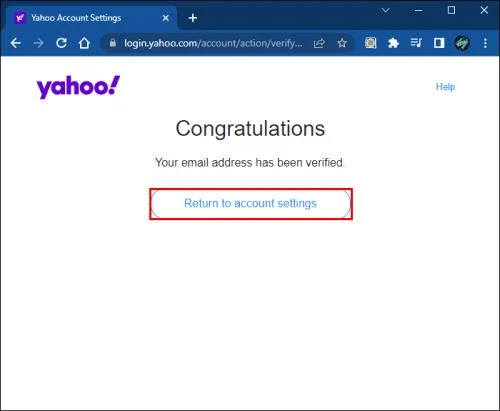Open the media control playlist icon

(416, 43)
